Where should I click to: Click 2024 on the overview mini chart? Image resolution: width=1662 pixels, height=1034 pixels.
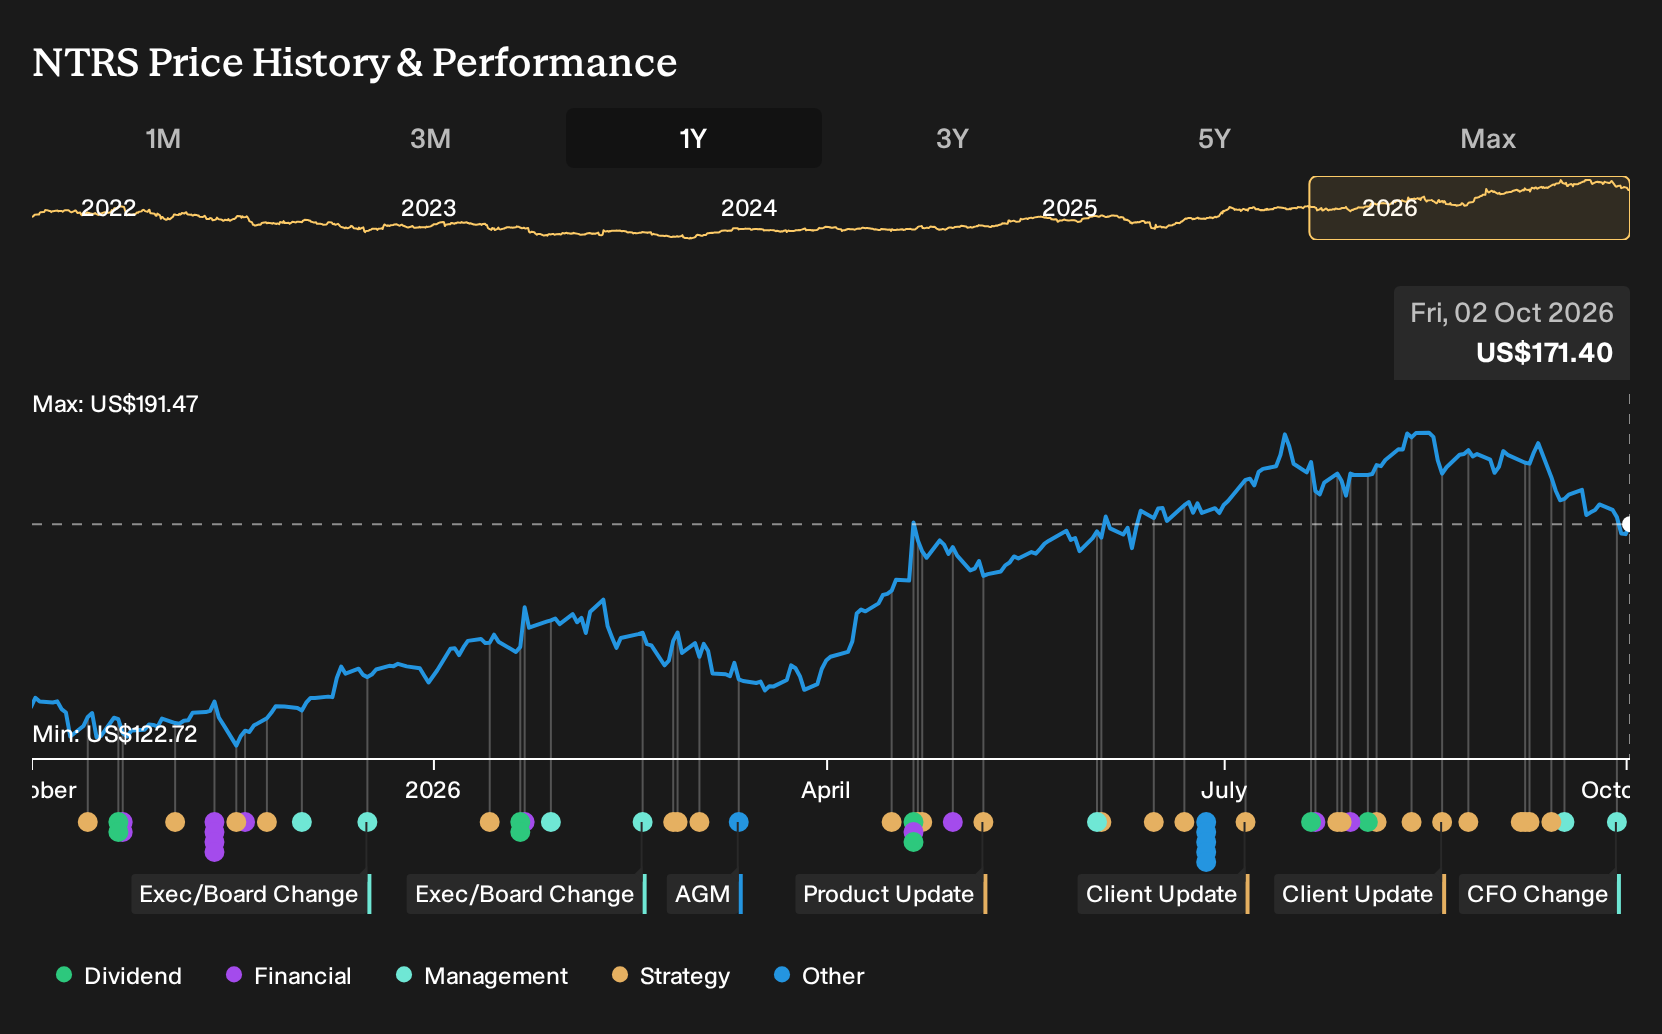[749, 208]
